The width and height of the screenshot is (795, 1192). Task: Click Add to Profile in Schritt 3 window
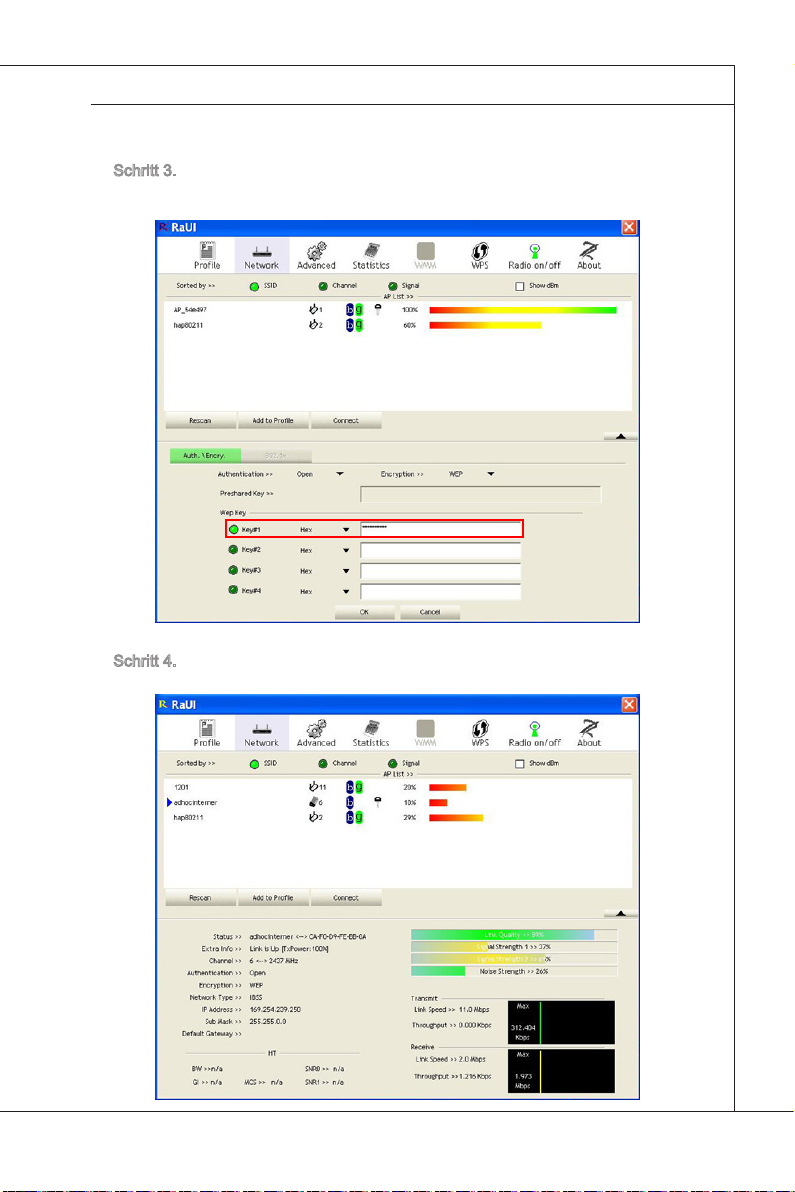(x=273, y=420)
